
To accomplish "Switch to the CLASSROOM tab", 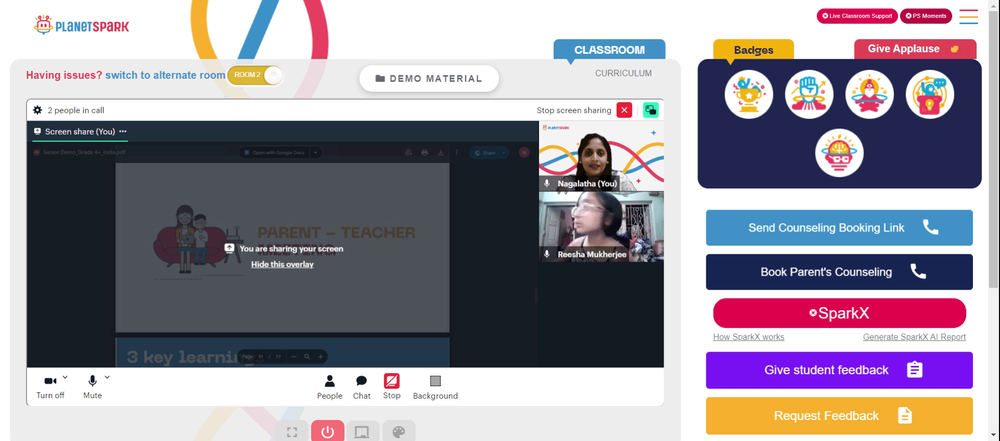I will (609, 50).
